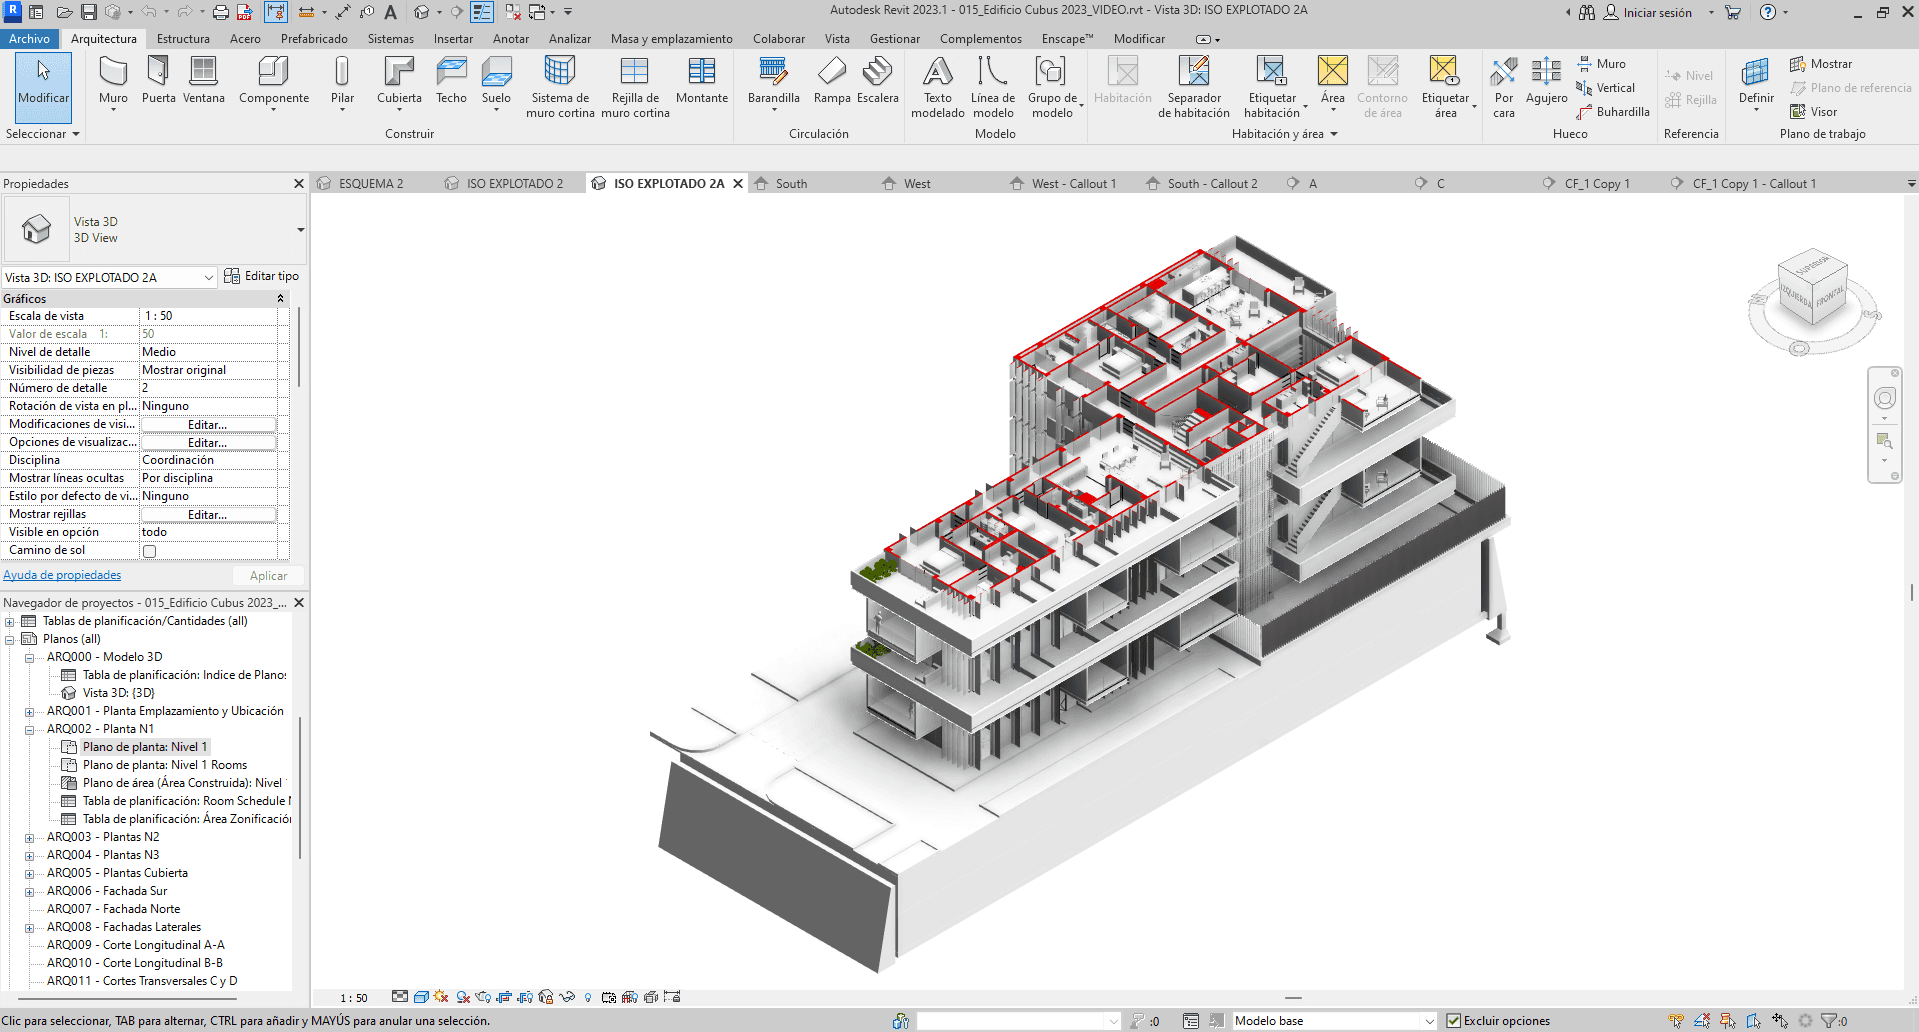This screenshot has width=1919, height=1032.
Task: Open the Visor work plane viewer
Action: [1814, 112]
